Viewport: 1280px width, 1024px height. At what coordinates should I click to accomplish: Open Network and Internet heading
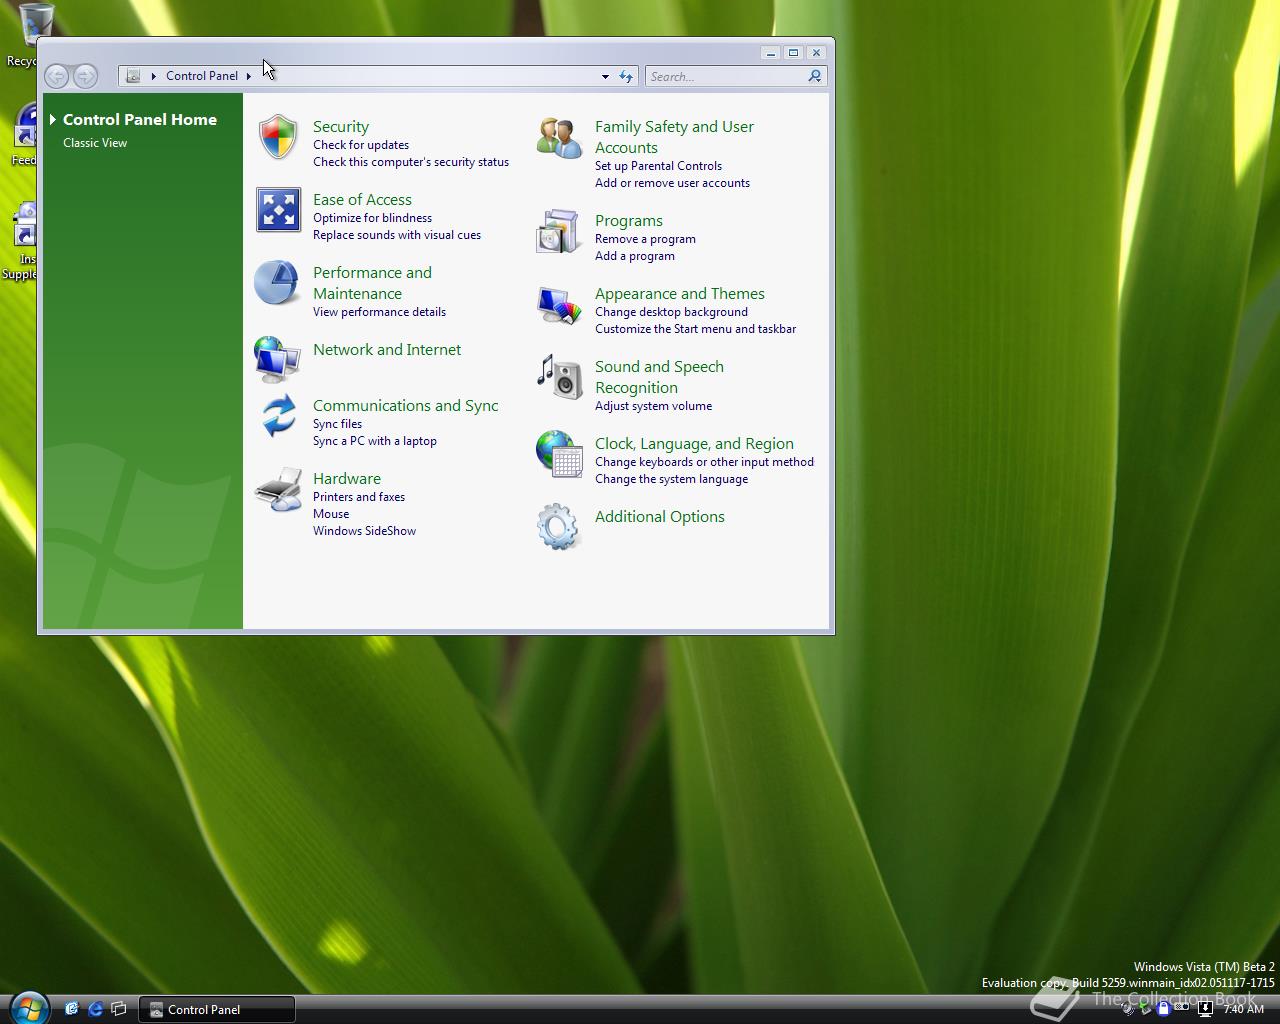click(x=387, y=350)
